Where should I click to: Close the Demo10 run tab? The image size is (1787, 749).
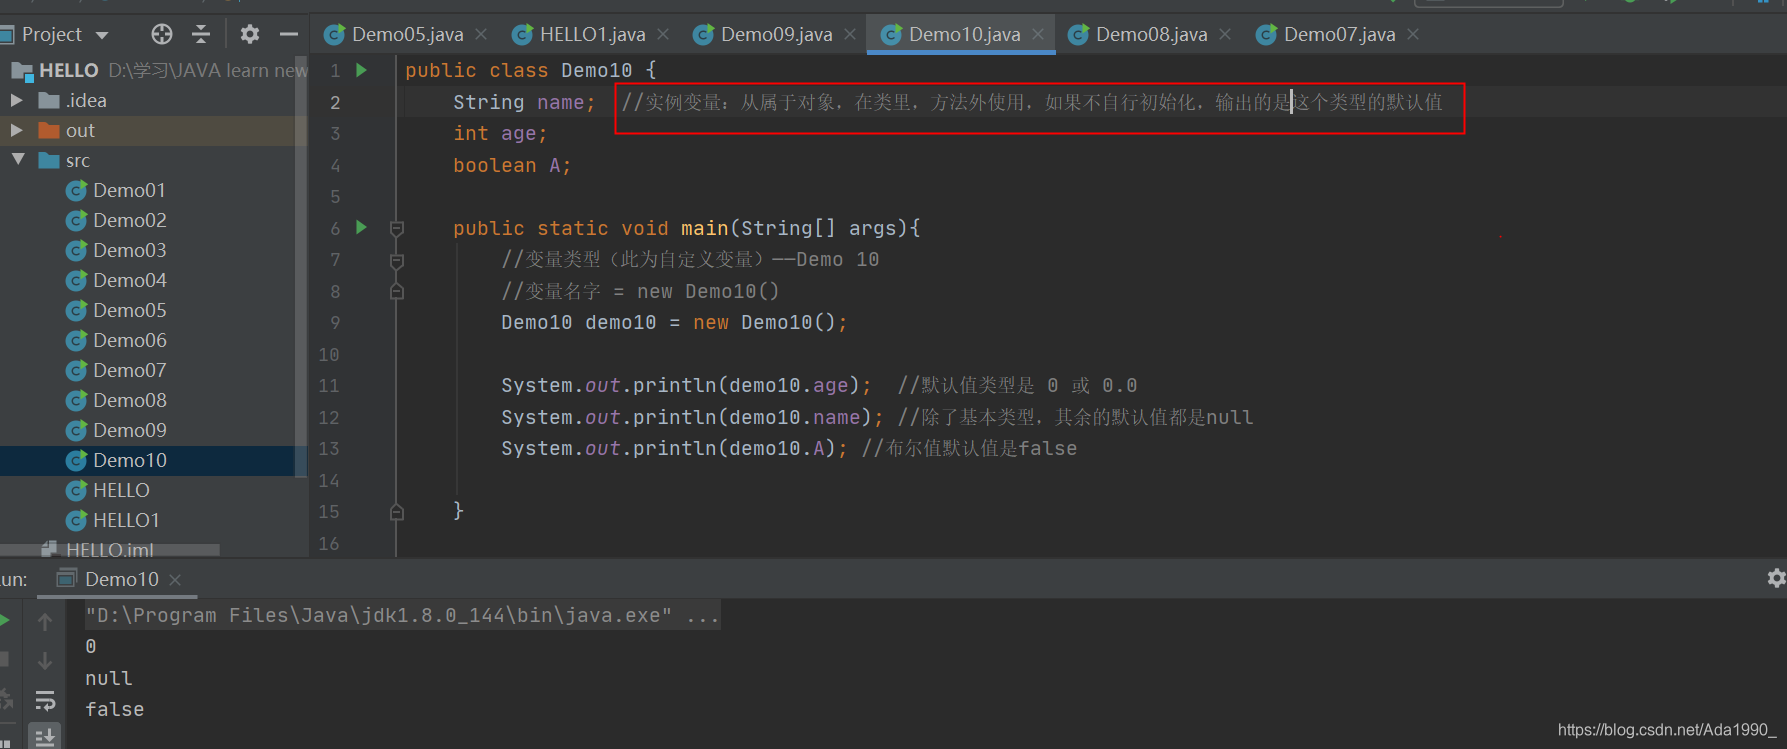(x=175, y=579)
